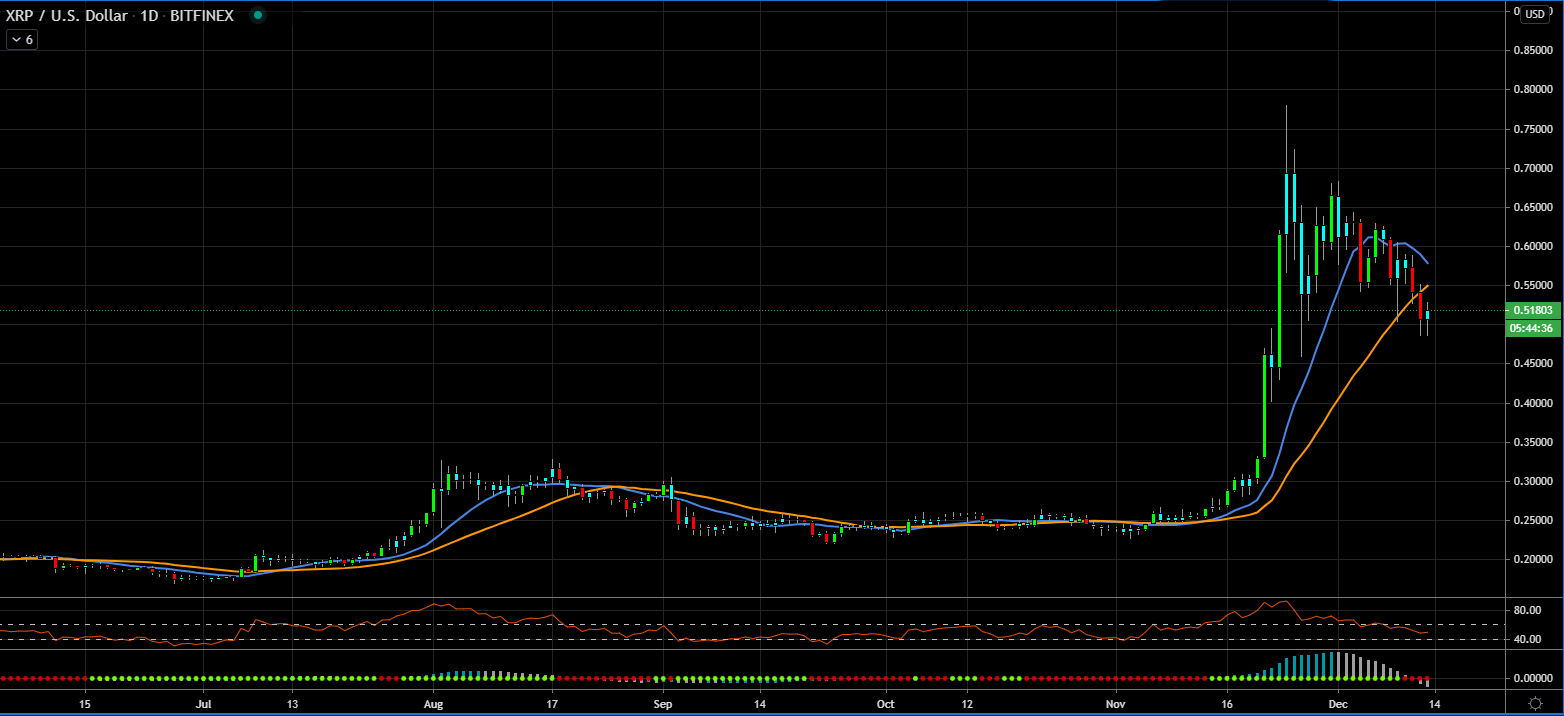Click the 0.45000 price axis label

1534,364
